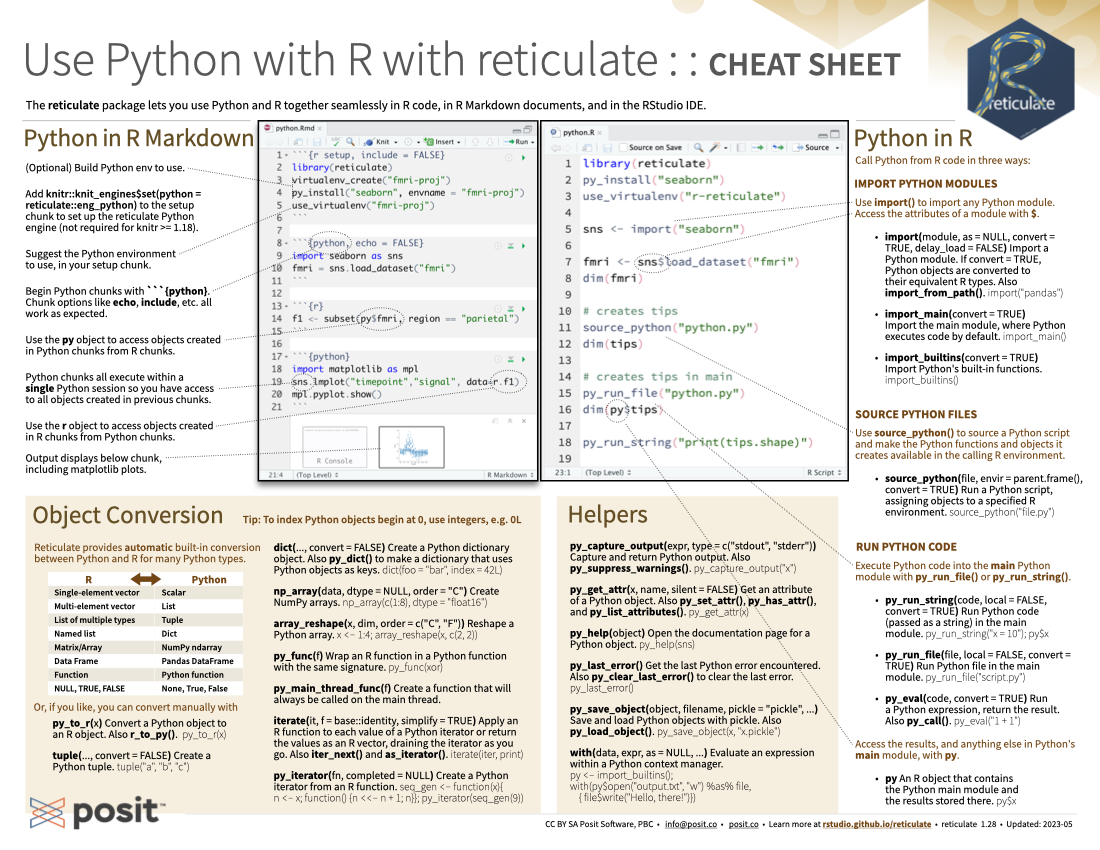Collapse the setup chunk fold arrow on line 1
The image size is (1100, 850).
pos(286,155)
